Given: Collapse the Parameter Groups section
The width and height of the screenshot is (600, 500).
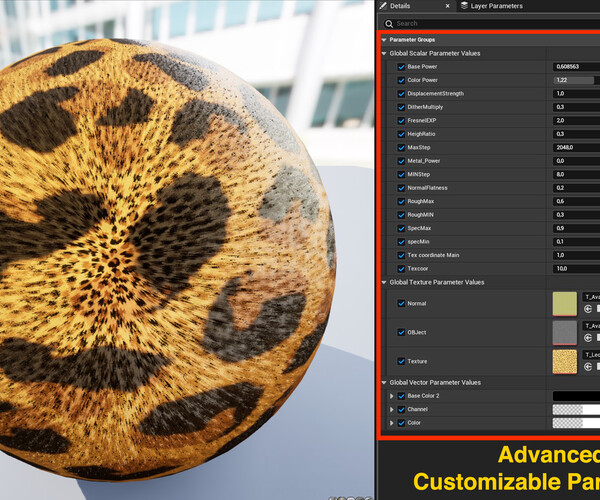Looking at the screenshot, I should [384, 40].
